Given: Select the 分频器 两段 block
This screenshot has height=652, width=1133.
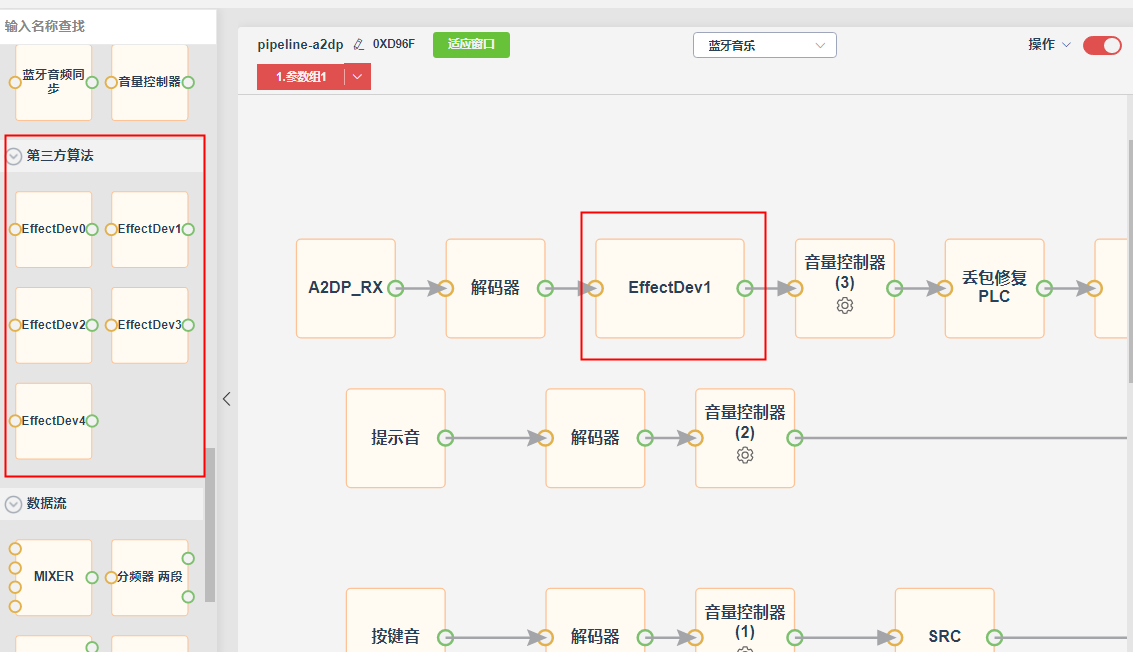Looking at the screenshot, I should [x=150, y=578].
